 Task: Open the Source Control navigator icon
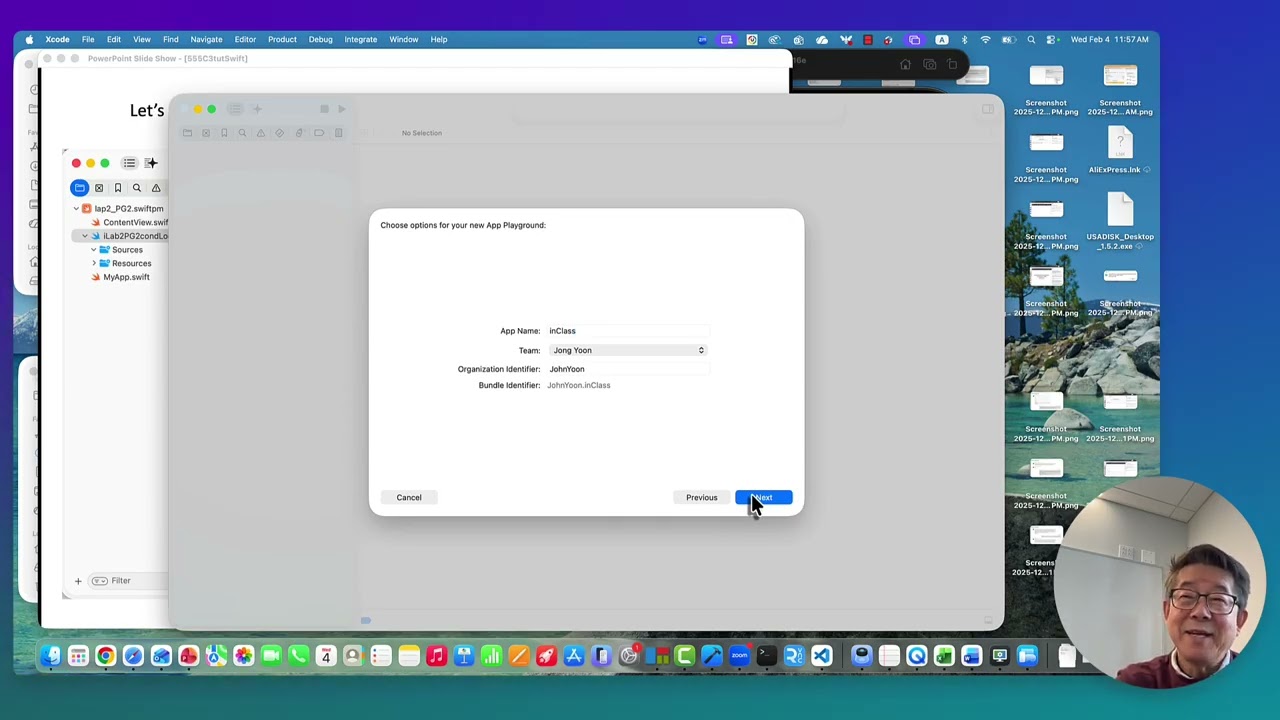[x=99, y=188]
